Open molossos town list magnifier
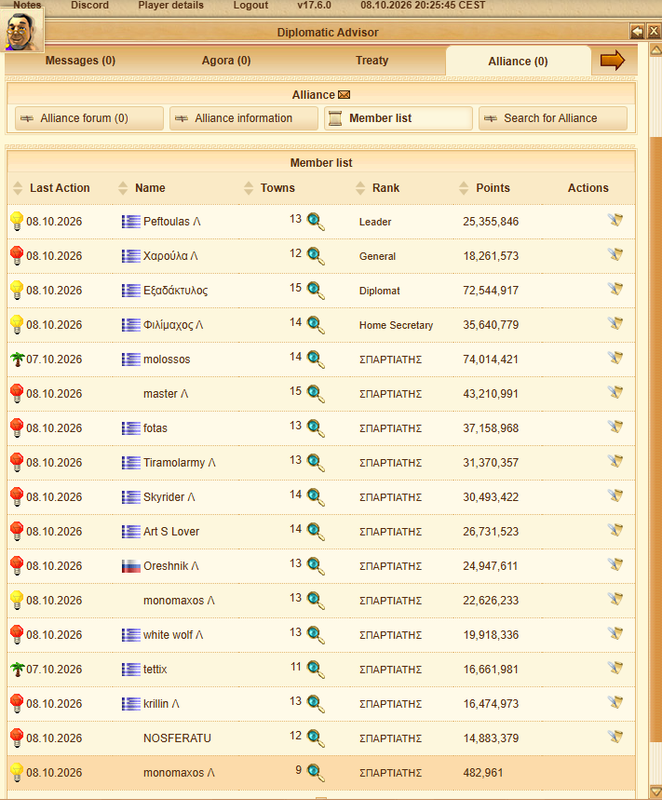662x800 pixels. pyautogui.click(x=316, y=359)
